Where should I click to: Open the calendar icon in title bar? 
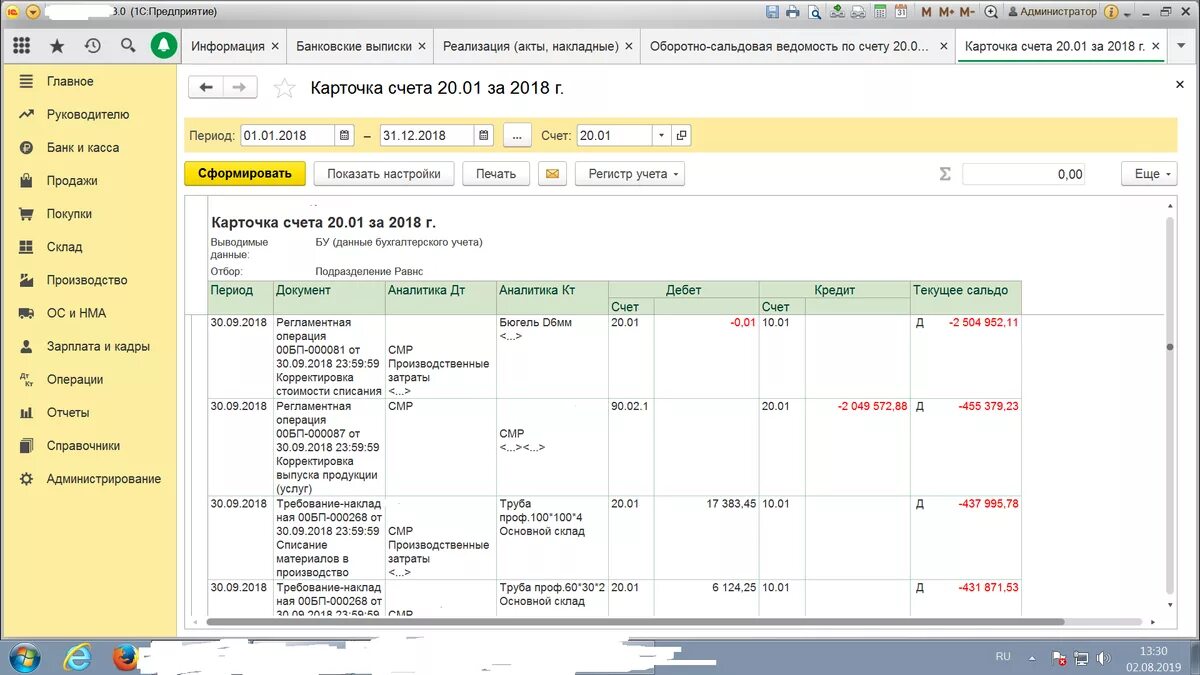coord(901,12)
